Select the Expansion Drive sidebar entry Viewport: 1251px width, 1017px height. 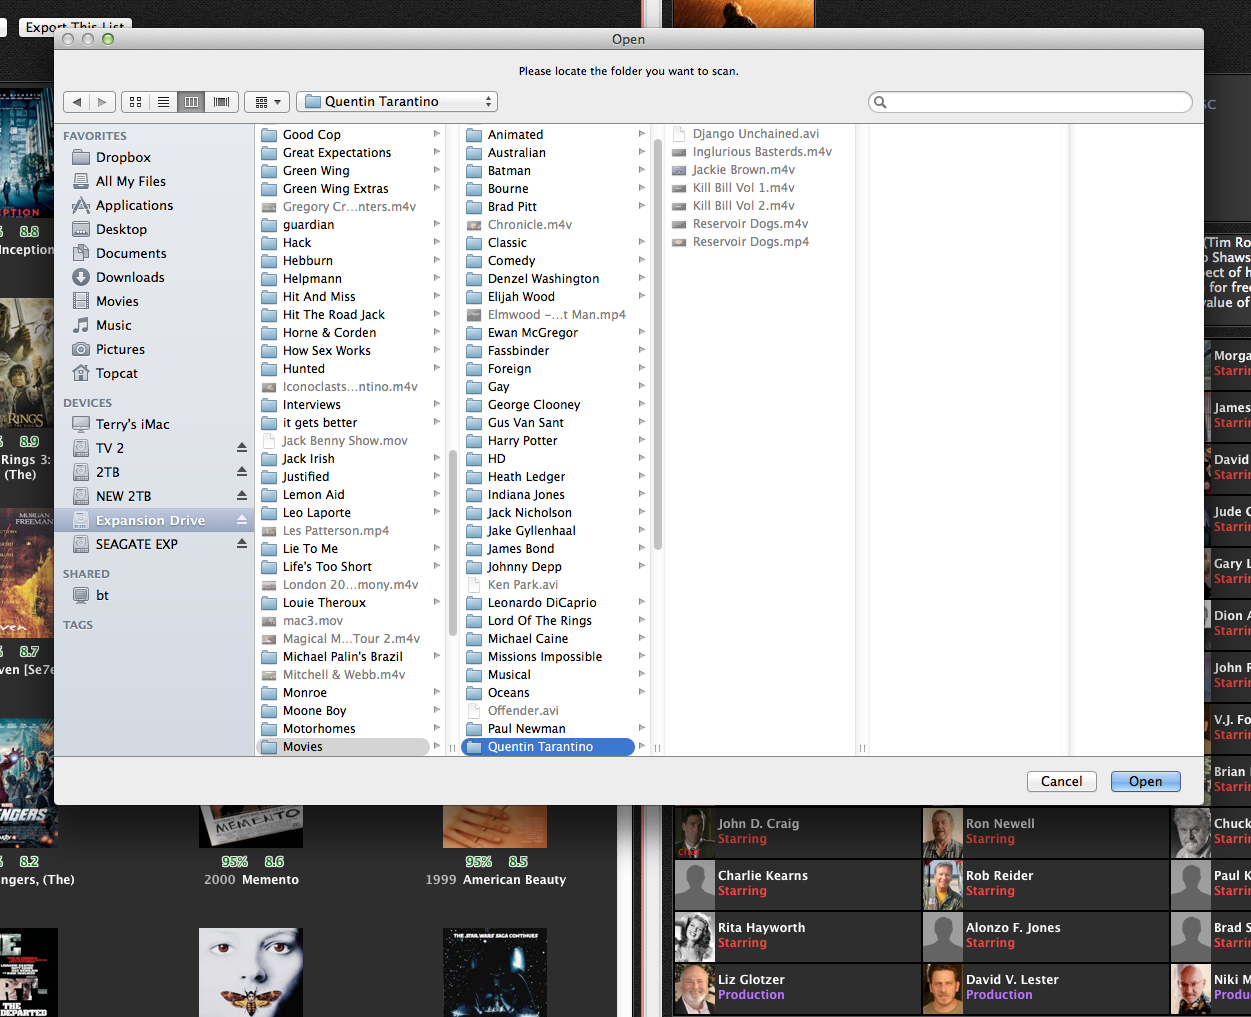pyautogui.click(x=154, y=520)
